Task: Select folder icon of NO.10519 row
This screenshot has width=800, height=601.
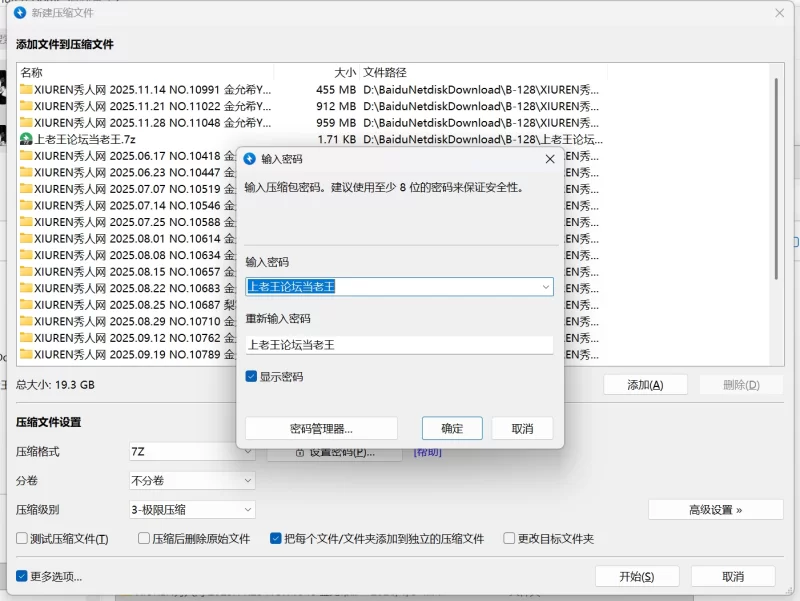Action: click(x=26, y=189)
